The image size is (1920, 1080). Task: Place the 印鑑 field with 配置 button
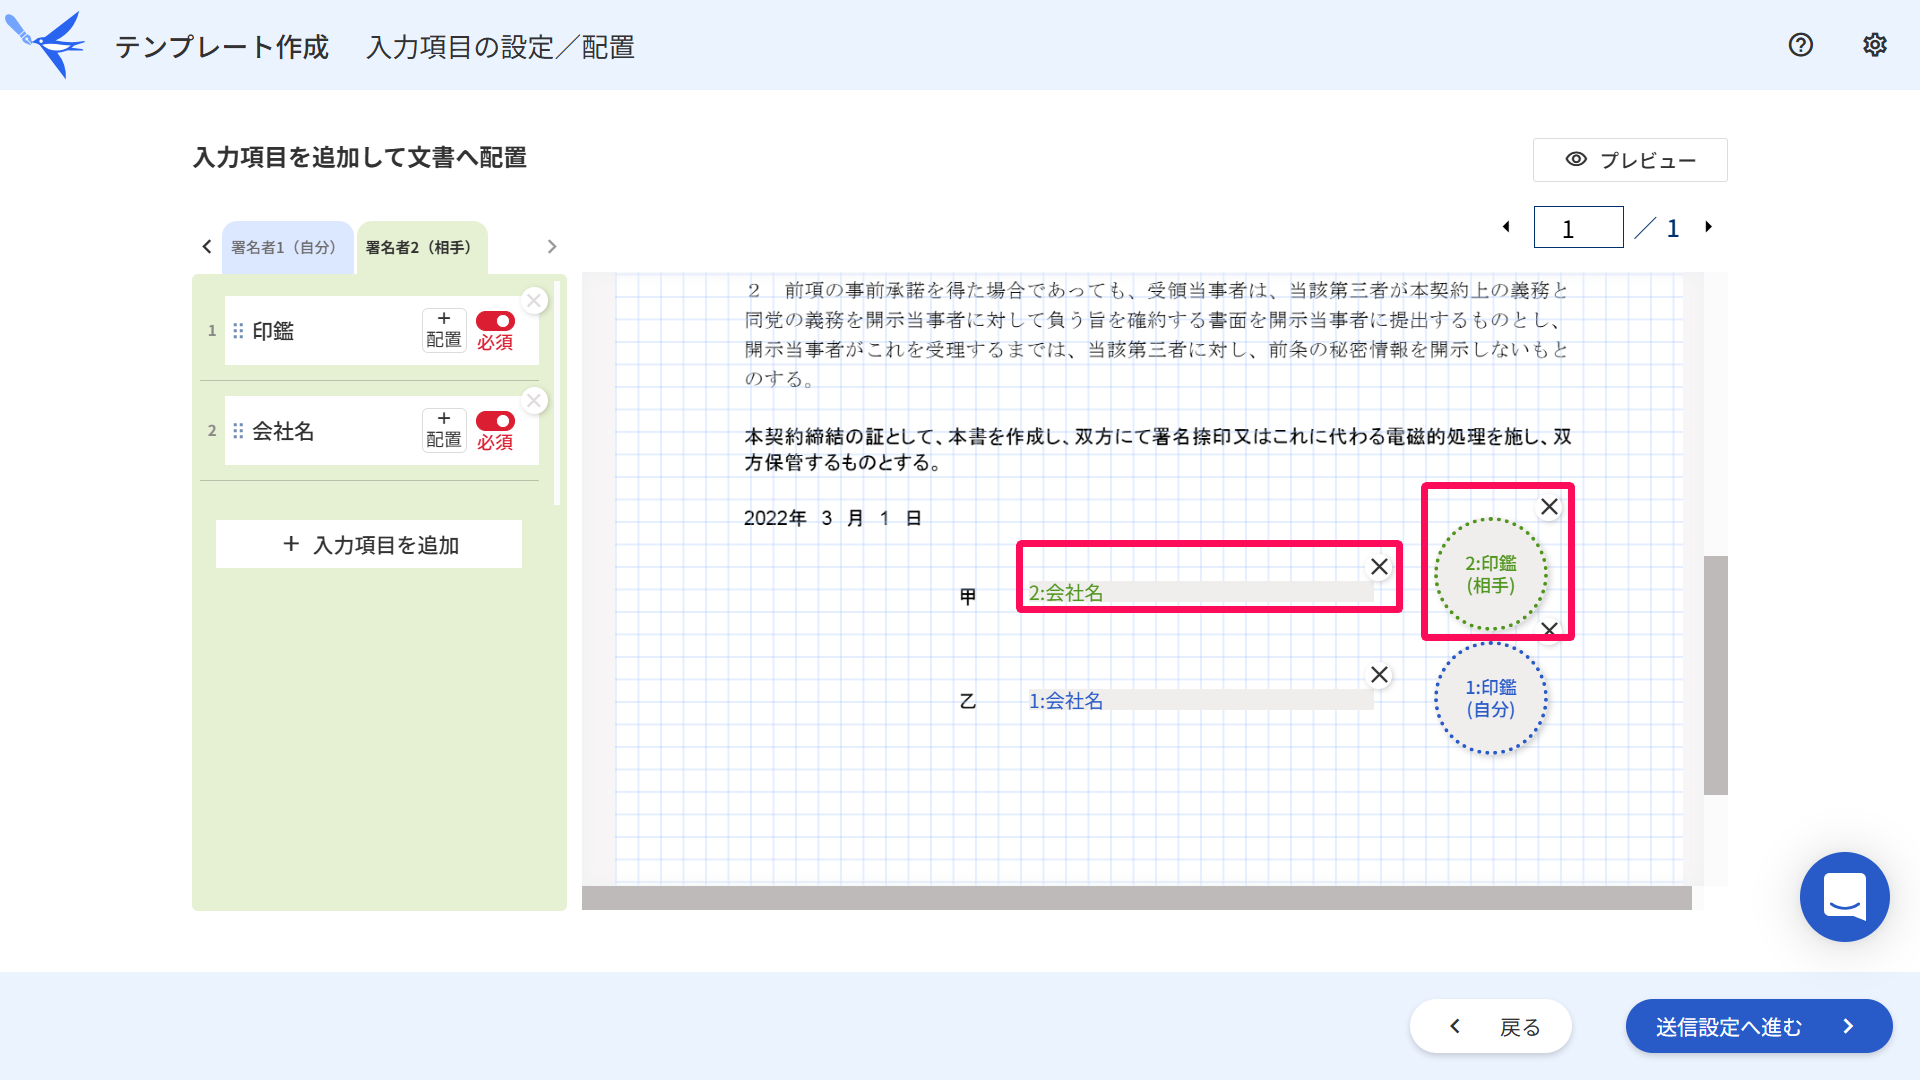(x=444, y=330)
